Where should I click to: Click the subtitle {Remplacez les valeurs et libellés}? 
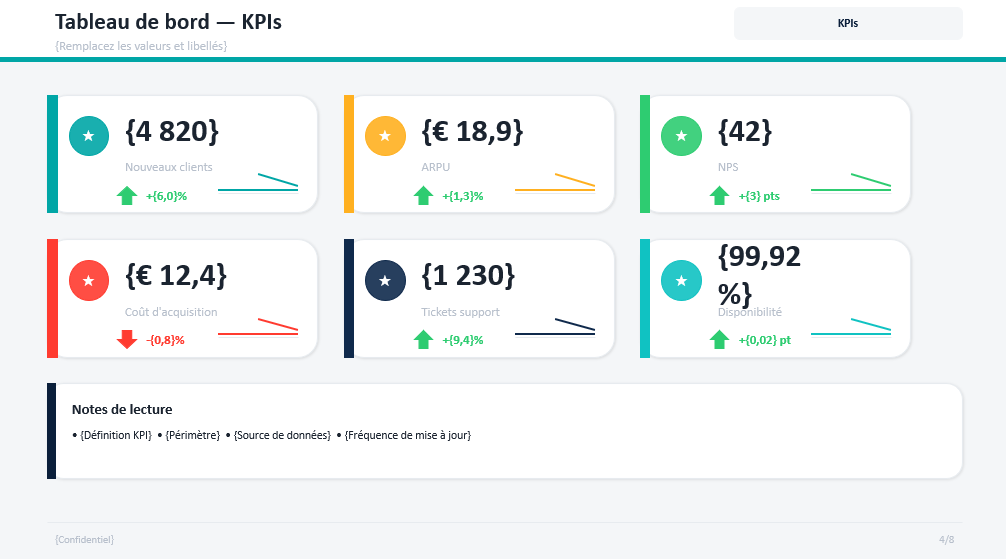pyautogui.click(x=141, y=46)
